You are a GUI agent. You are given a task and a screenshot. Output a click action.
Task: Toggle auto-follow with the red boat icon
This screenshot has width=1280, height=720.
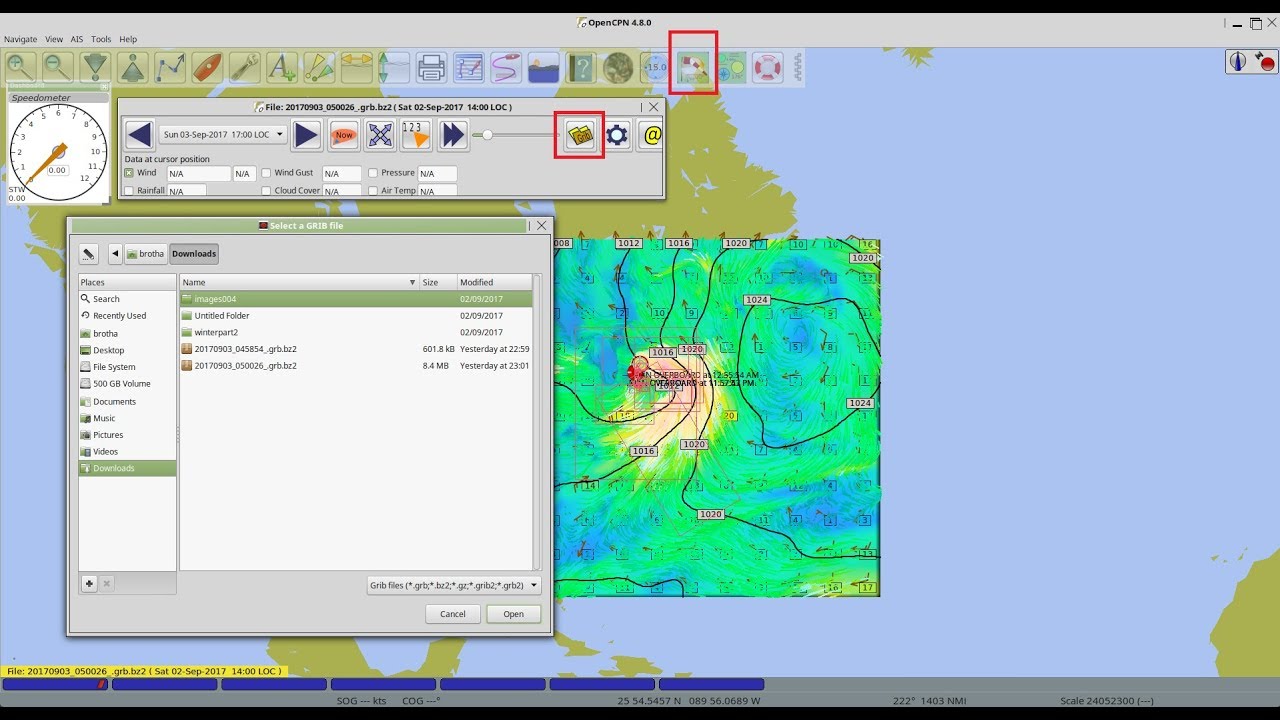point(207,67)
